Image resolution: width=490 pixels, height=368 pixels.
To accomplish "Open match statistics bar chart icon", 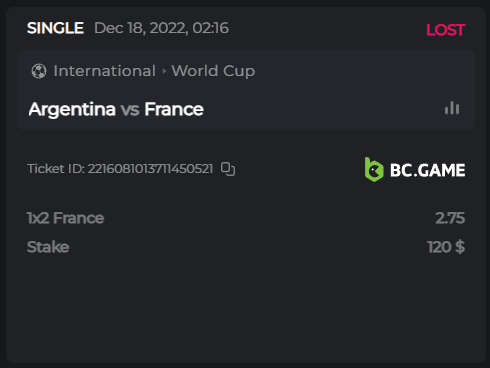I will [452, 108].
